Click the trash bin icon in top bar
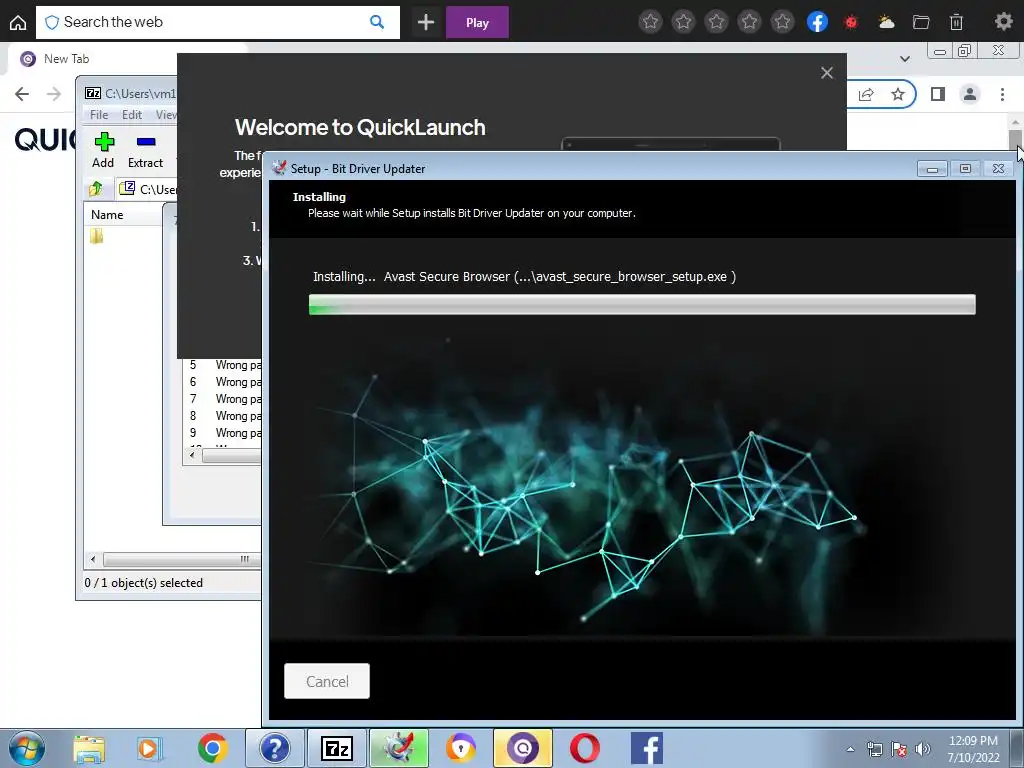Image resolution: width=1024 pixels, height=768 pixels. coord(956,22)
